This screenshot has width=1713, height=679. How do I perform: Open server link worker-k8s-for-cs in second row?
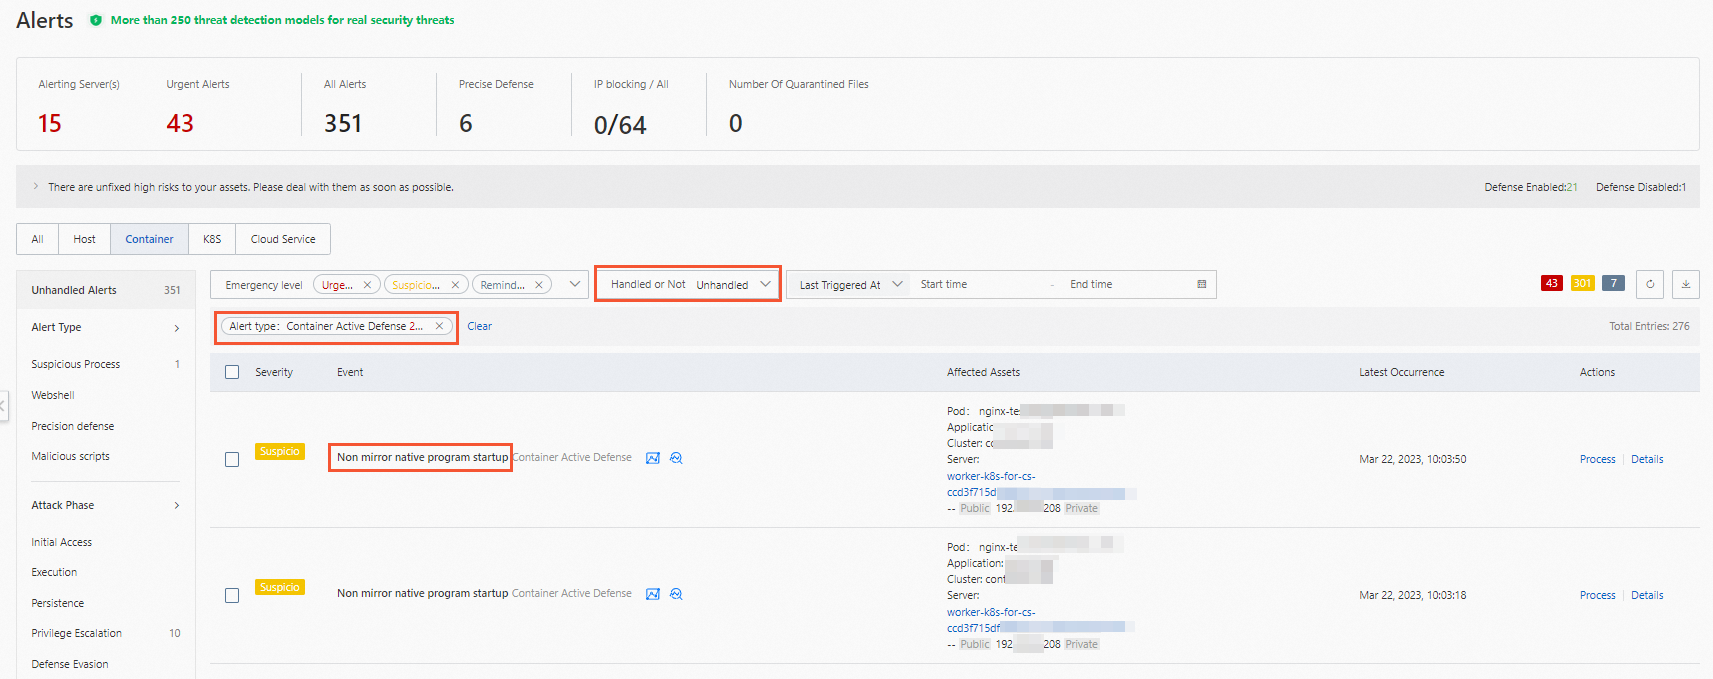pos(991,612)
